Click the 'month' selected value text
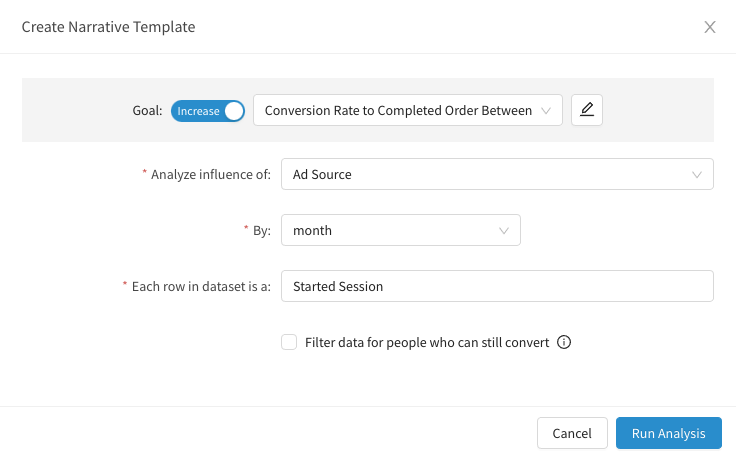Screen dimensions: 736x456 click(x=312, y=230)
